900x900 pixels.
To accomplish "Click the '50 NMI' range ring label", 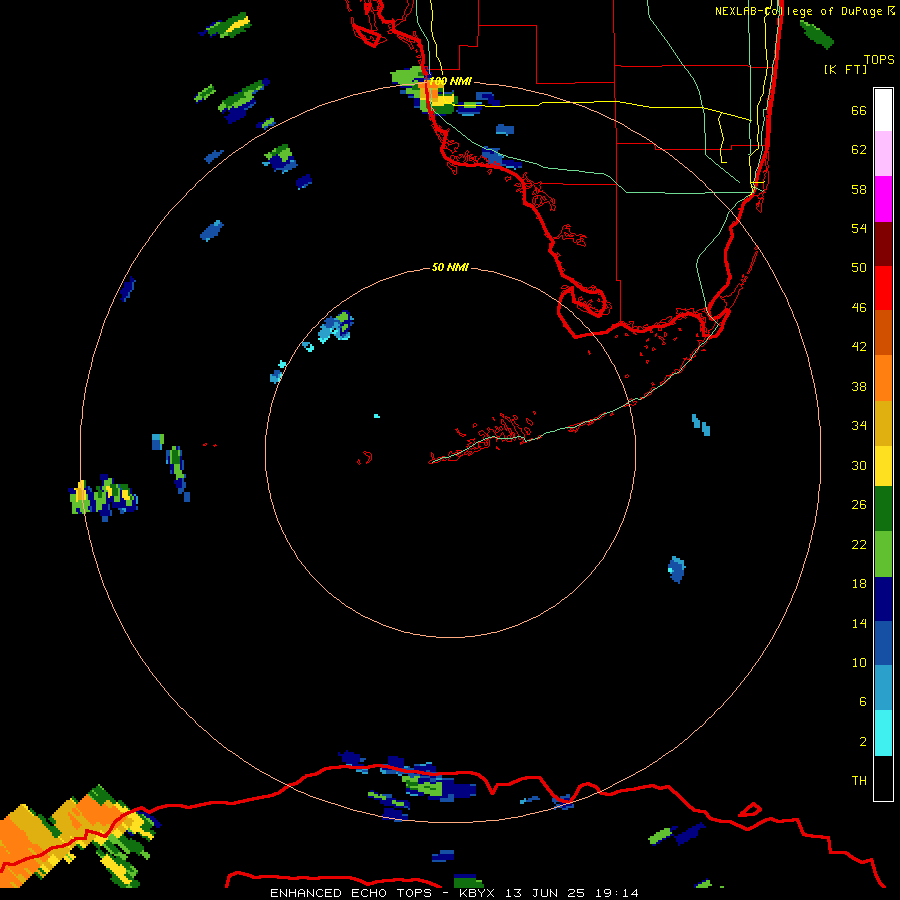I will tap(450, 267).
